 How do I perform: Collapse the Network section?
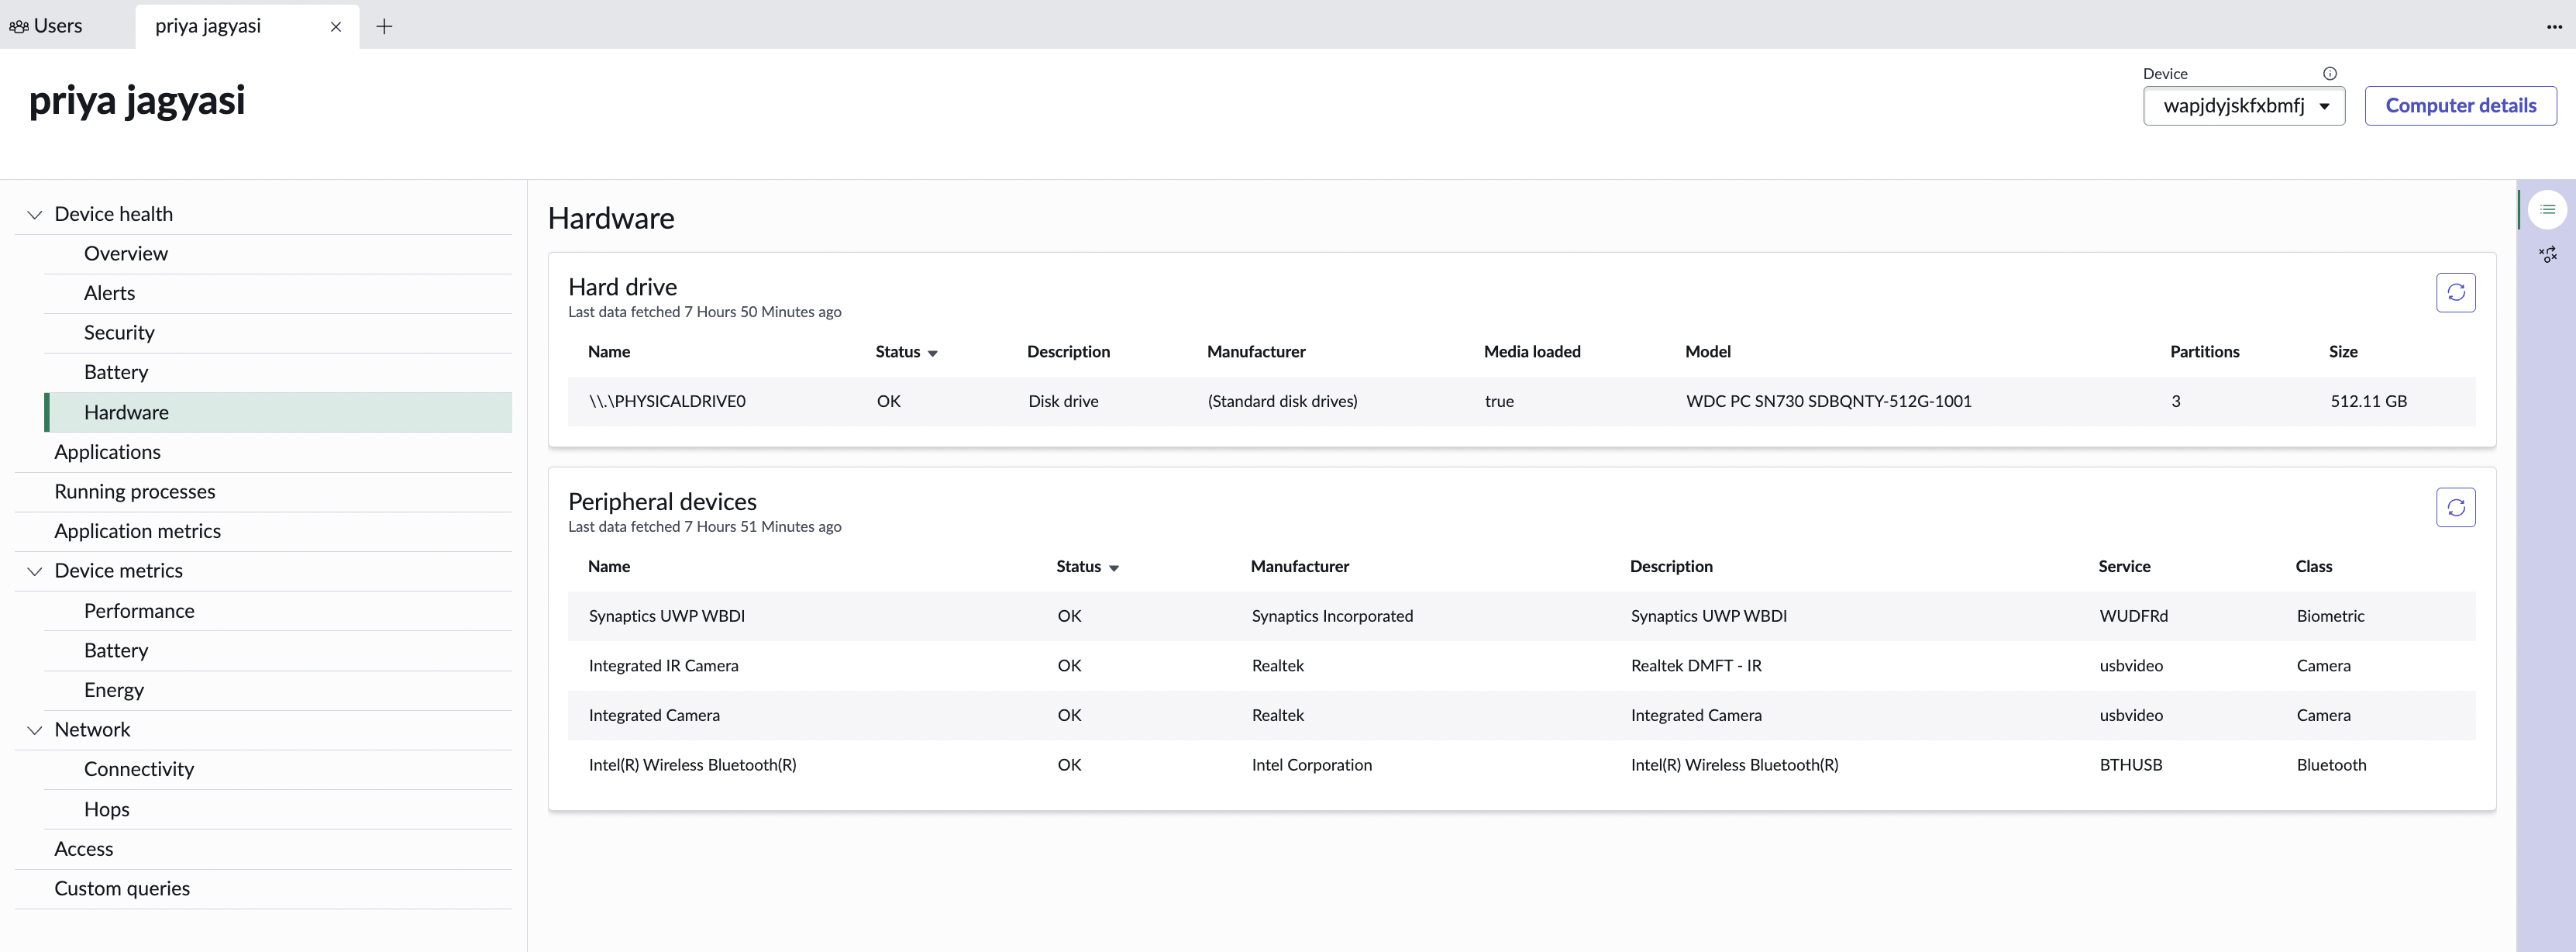pyautogui.click(x=34, y=730)
